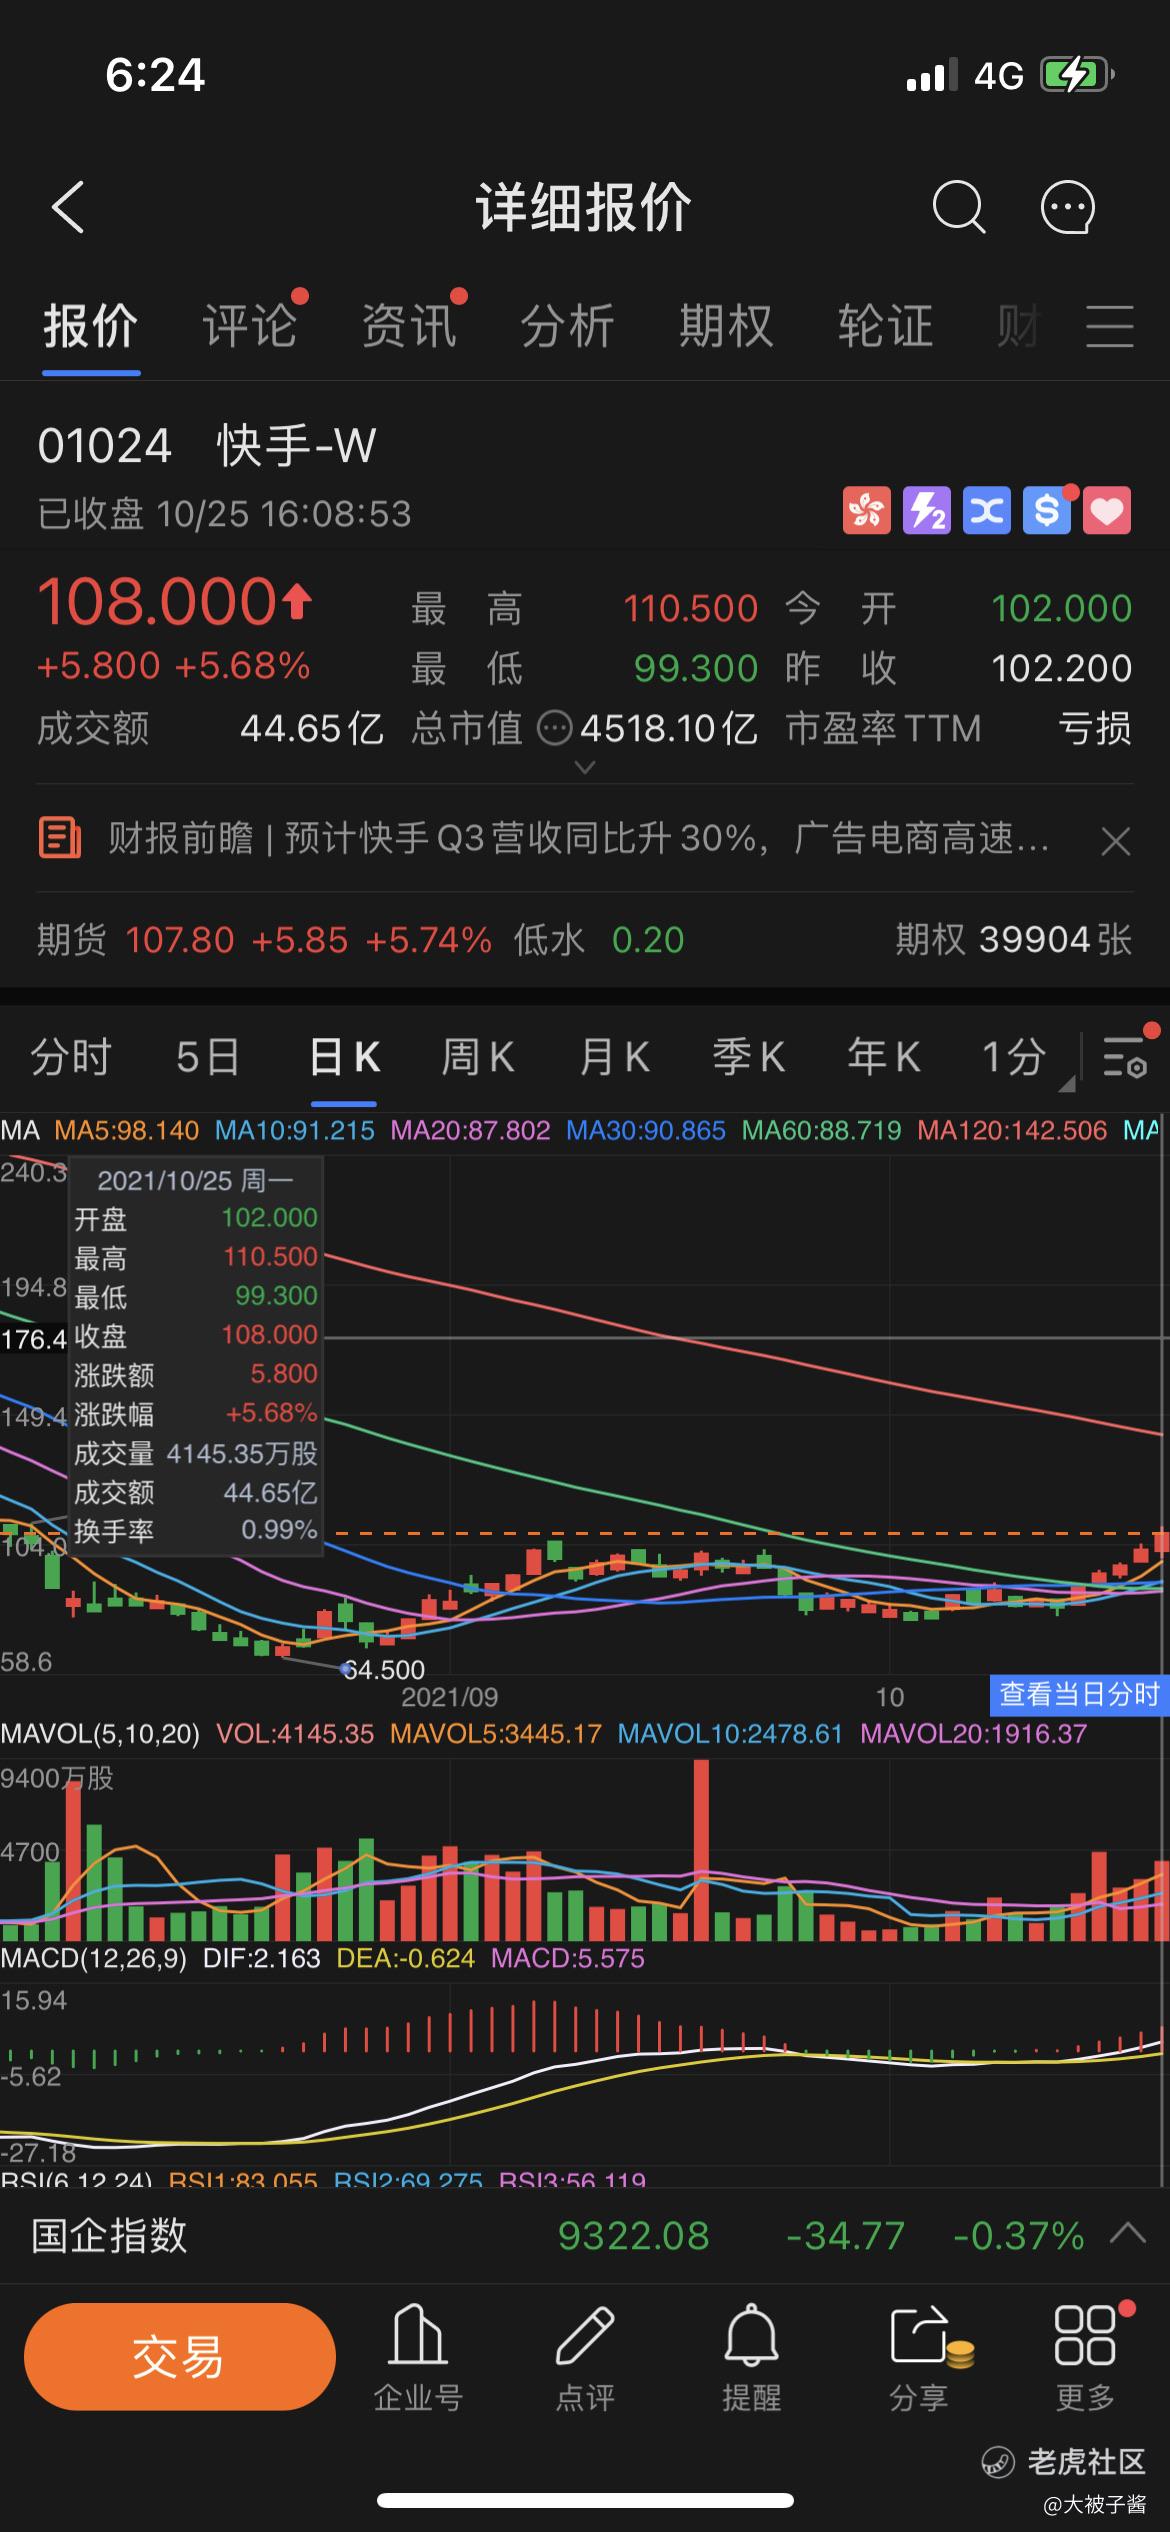Tap the orange 交易 button

(x=179, y=2357)
